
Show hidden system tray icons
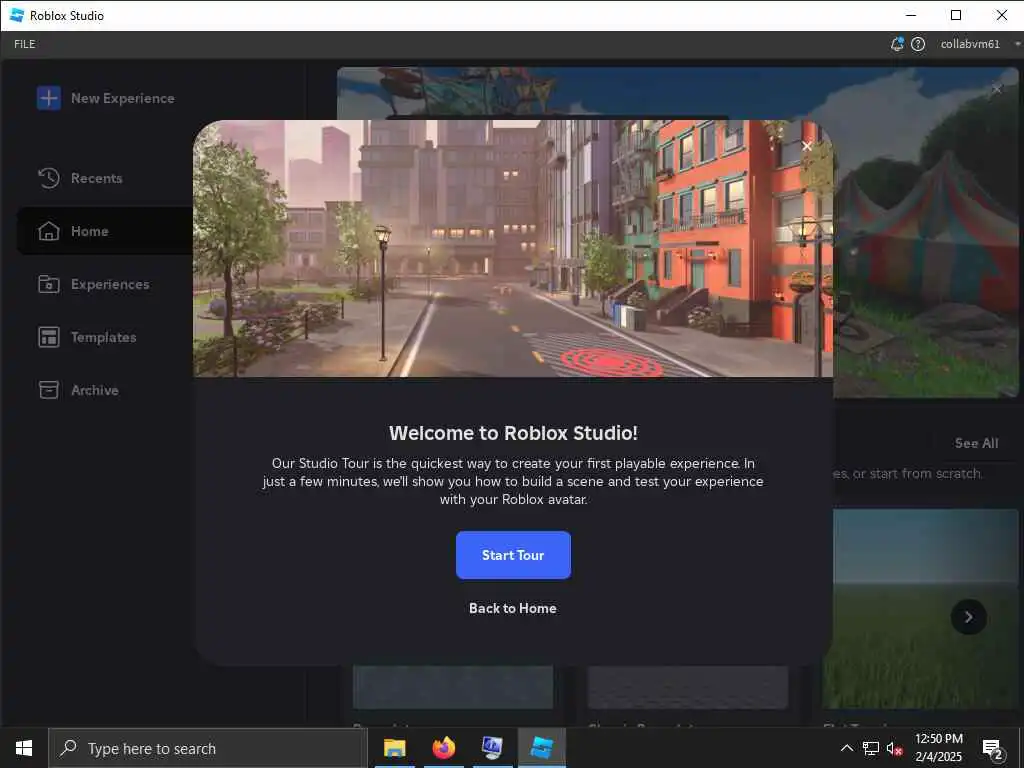coord(846,748)
